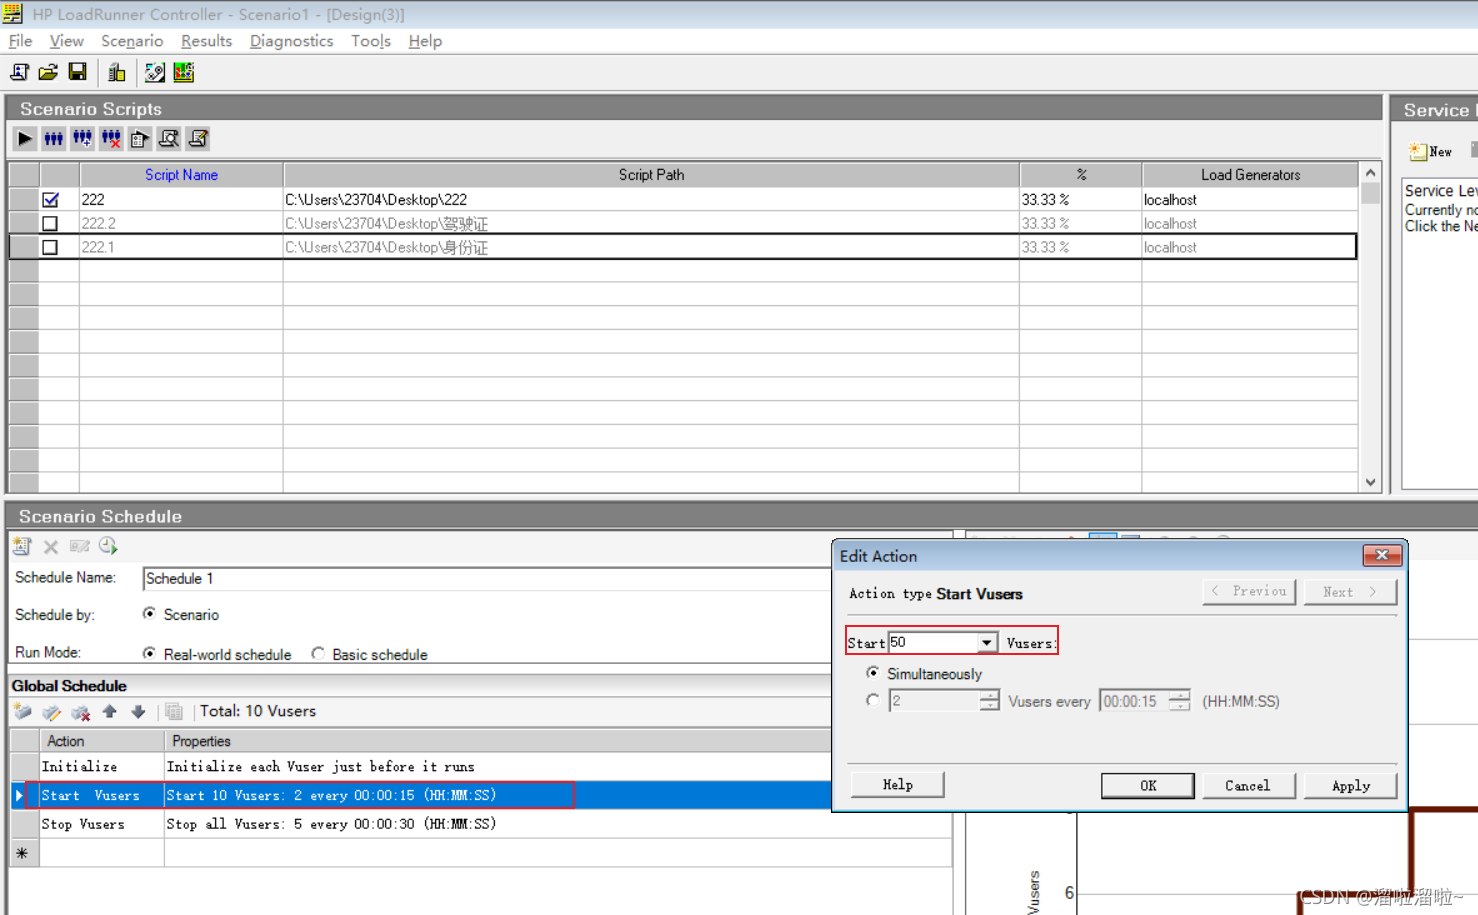
Task: Click the Script Name column header
Action: 181,175
